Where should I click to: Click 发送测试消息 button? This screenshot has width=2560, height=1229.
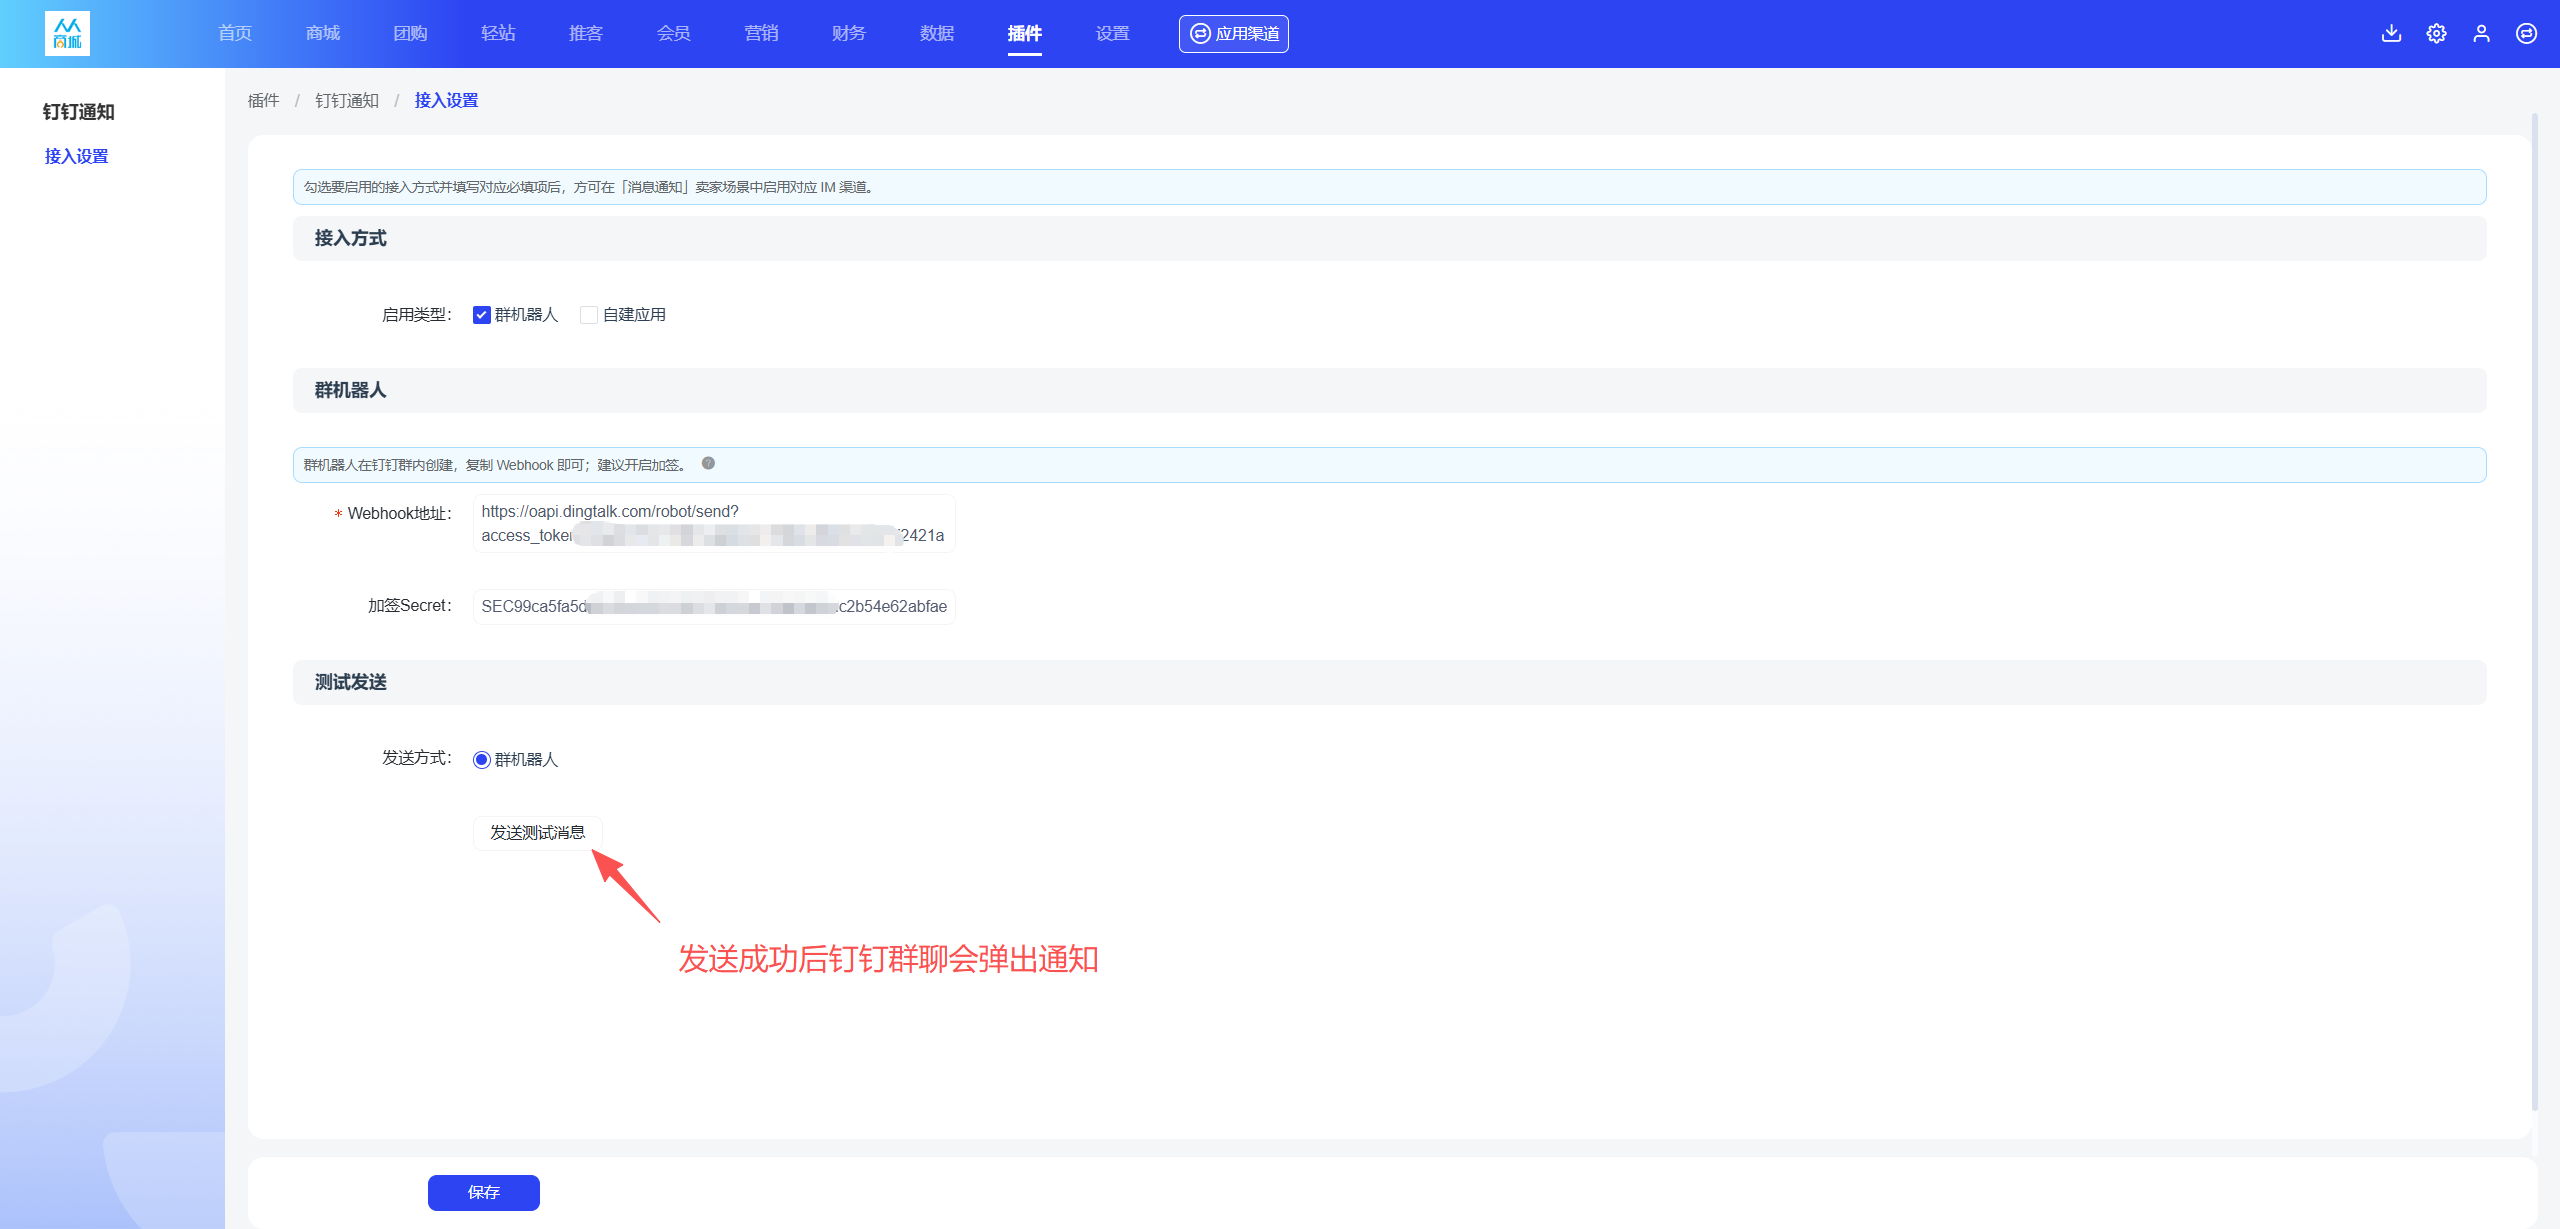pyautogui.click(x=538, y=833)
